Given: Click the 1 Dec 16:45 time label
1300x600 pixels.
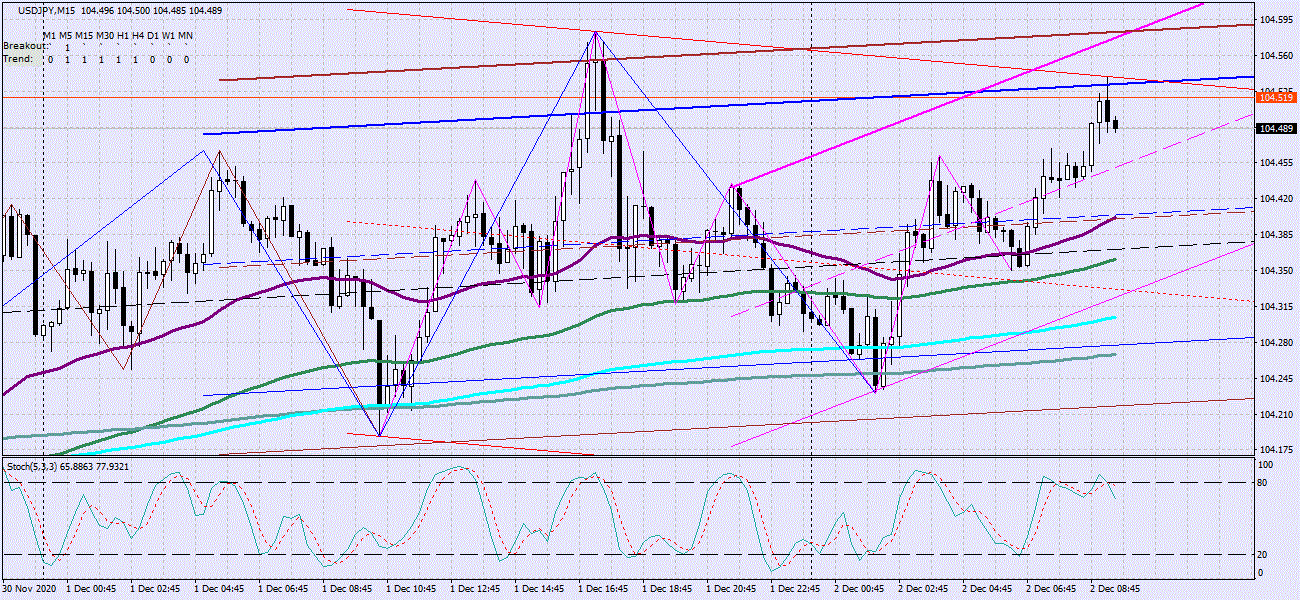Looking at the screenshot, I should point(602,589).
